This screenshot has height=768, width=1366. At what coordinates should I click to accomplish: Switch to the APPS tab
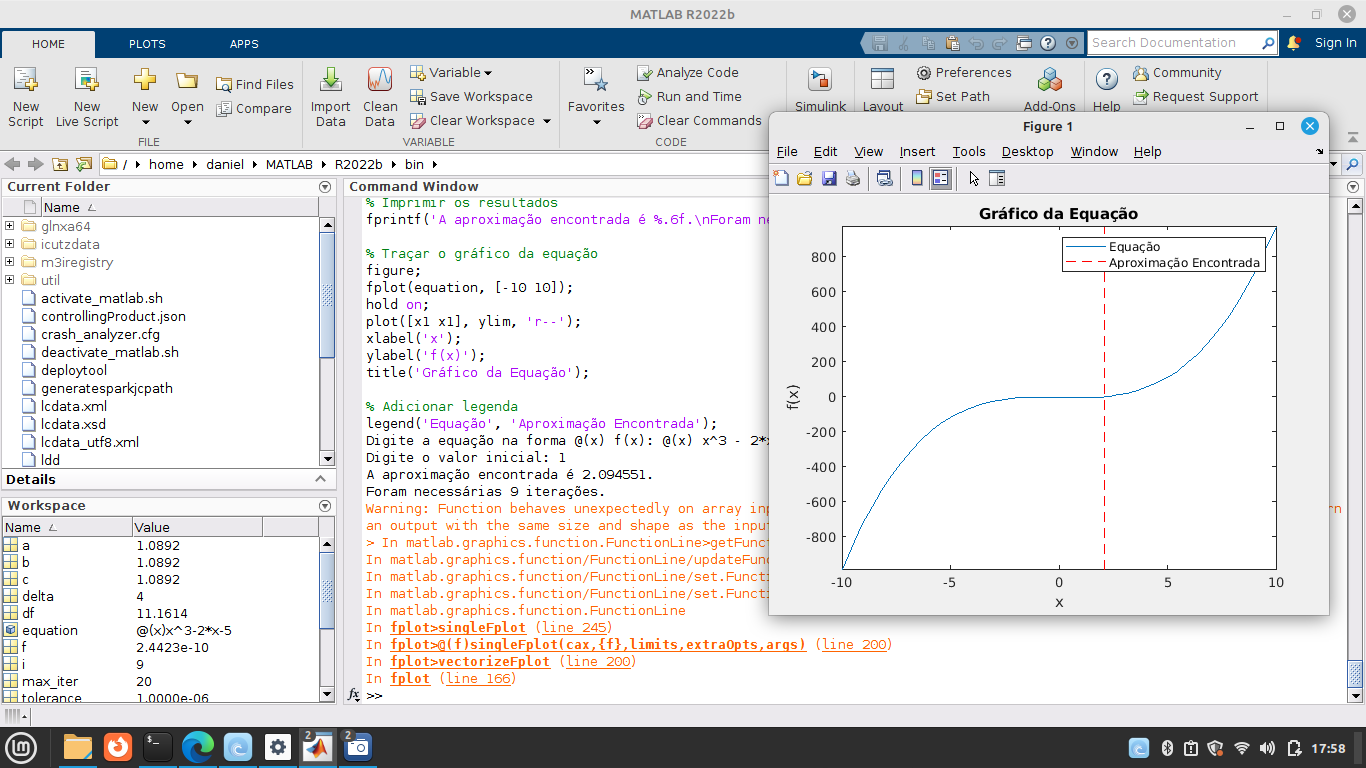point(244,44)
